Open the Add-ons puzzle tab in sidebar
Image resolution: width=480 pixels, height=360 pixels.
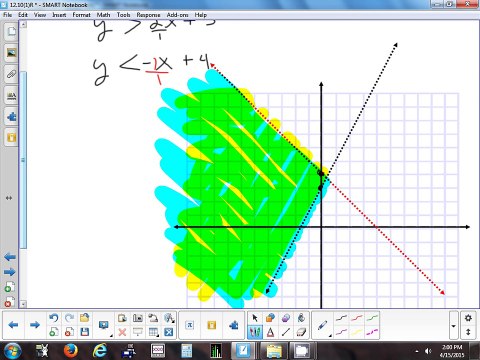(x=11, y=117)
